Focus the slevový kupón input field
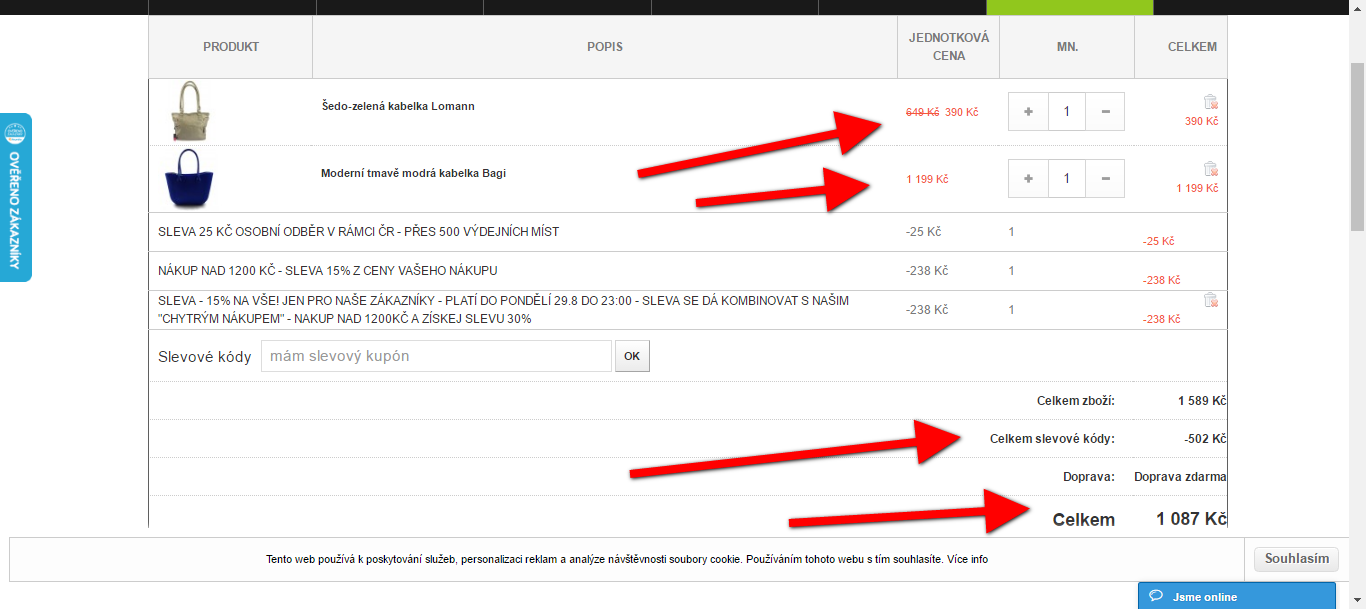 point(436,356)
